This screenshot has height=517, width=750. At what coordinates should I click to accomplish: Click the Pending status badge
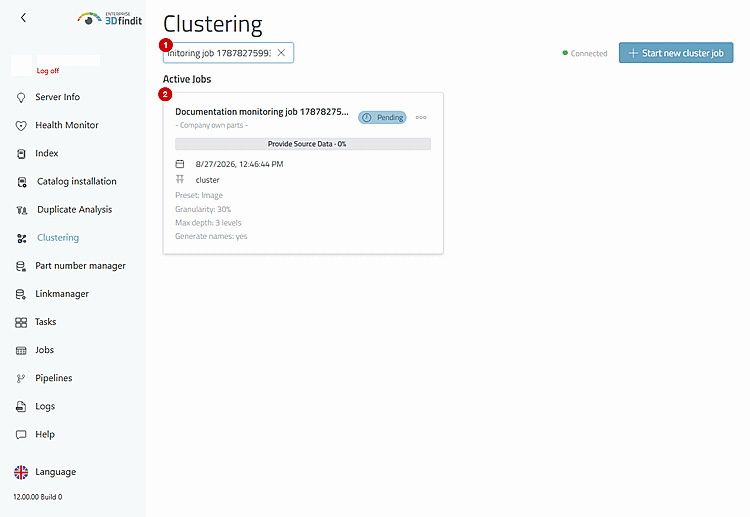tap(382, 118)
